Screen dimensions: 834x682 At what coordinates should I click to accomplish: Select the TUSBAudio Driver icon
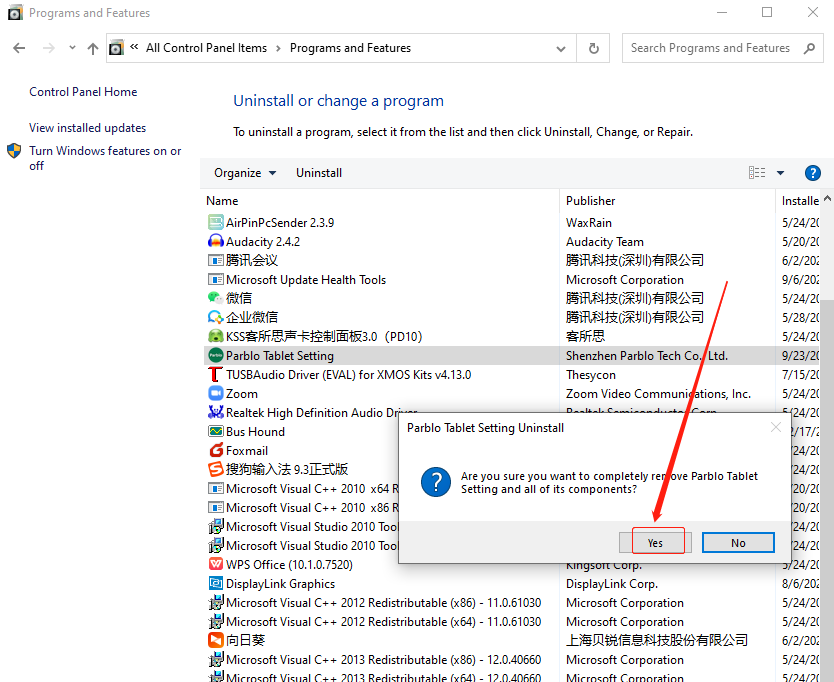point(215,375)
